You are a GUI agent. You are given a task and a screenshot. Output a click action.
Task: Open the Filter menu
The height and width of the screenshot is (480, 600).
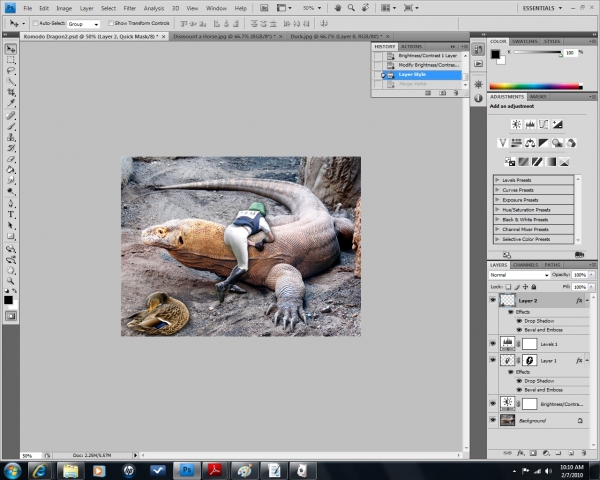129,8
